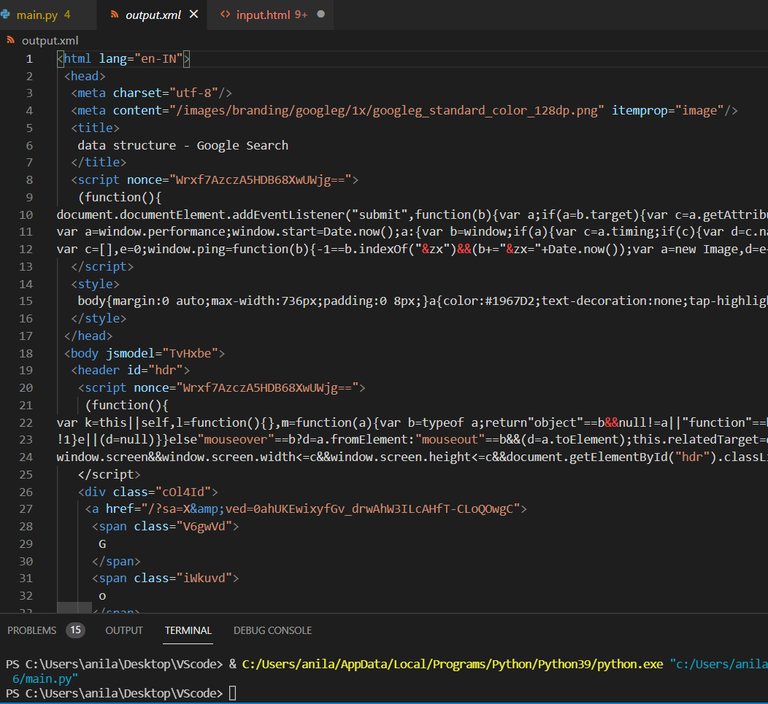Click the Python icon on main.py tab
This screenshot has width=768, height=704.
(x=4, y=15)
